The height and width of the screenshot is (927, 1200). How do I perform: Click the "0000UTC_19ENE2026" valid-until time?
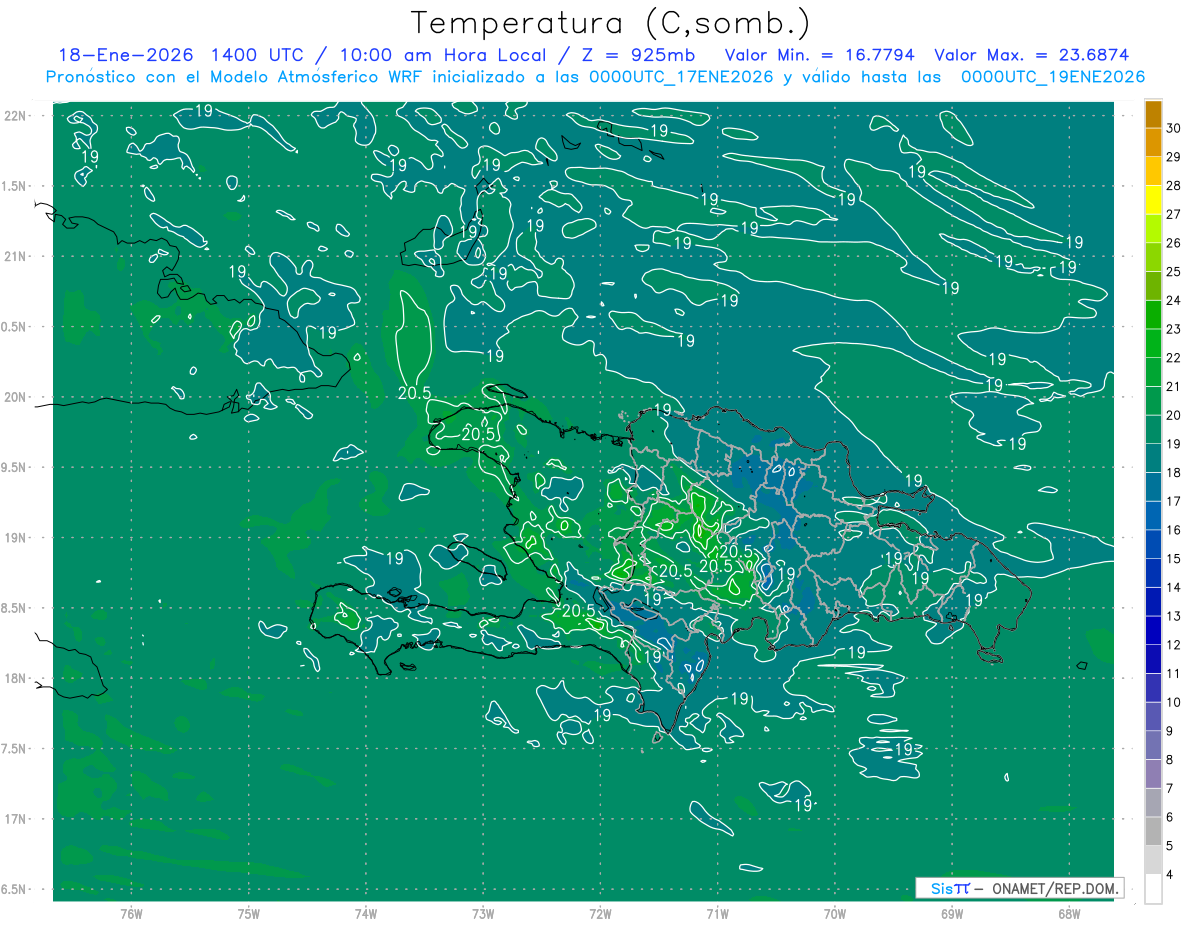click(1052, 77)
